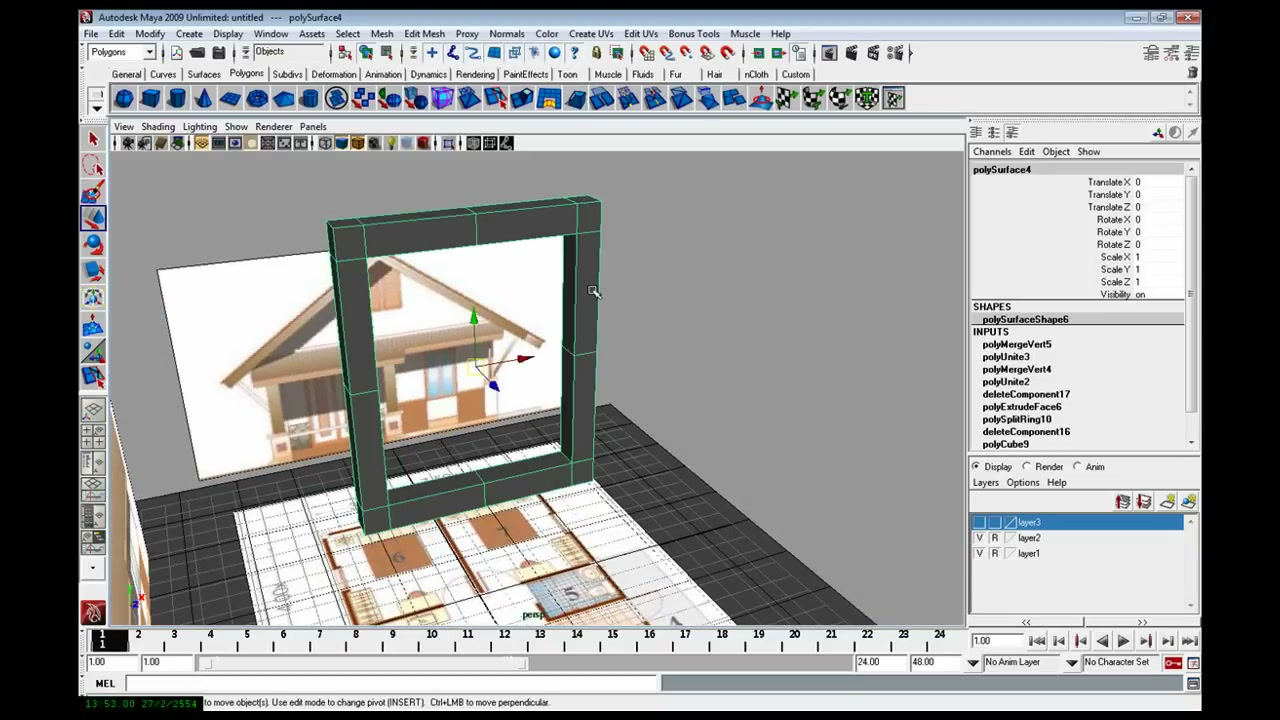Screen dimensions: 1280x720
Task: Click the Options menu in layer editor
Action: coord(1023,483)
